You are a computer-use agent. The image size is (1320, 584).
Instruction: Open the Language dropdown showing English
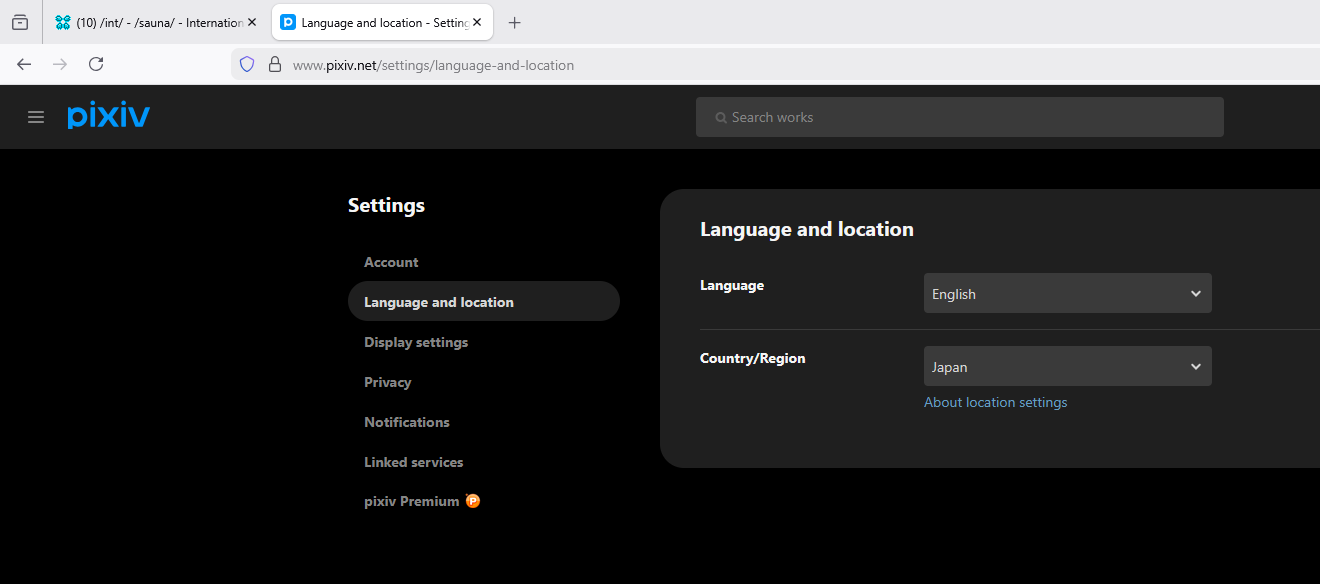tap(1067, 294)
